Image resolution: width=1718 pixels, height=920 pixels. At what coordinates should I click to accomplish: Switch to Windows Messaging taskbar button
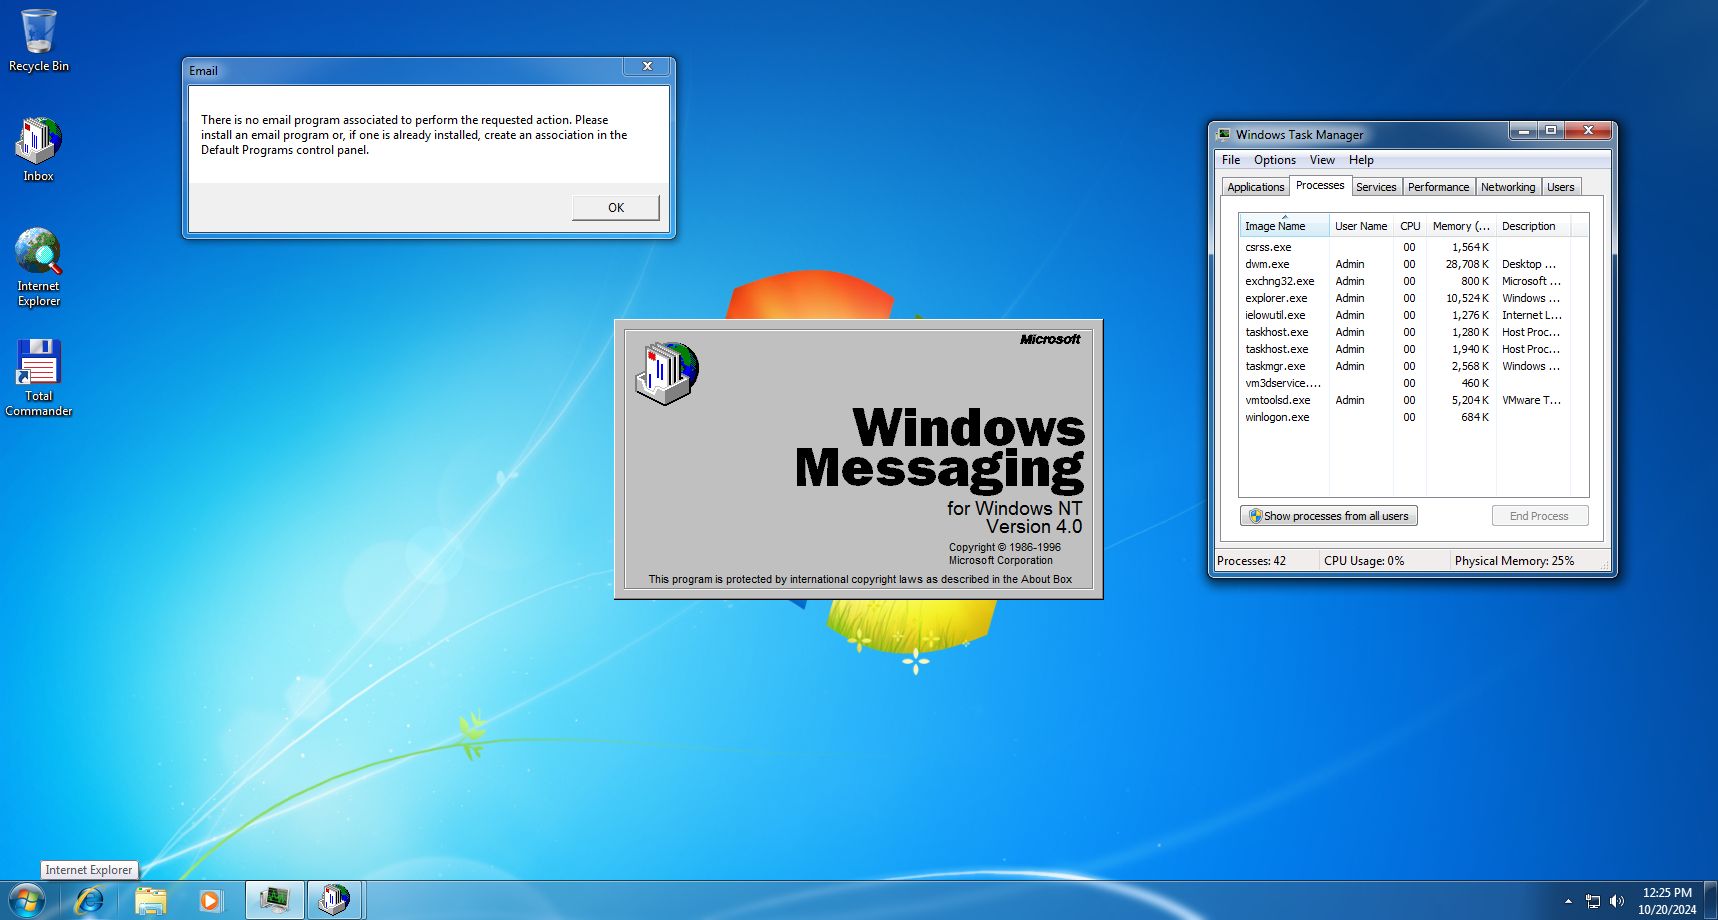(335, 900)
